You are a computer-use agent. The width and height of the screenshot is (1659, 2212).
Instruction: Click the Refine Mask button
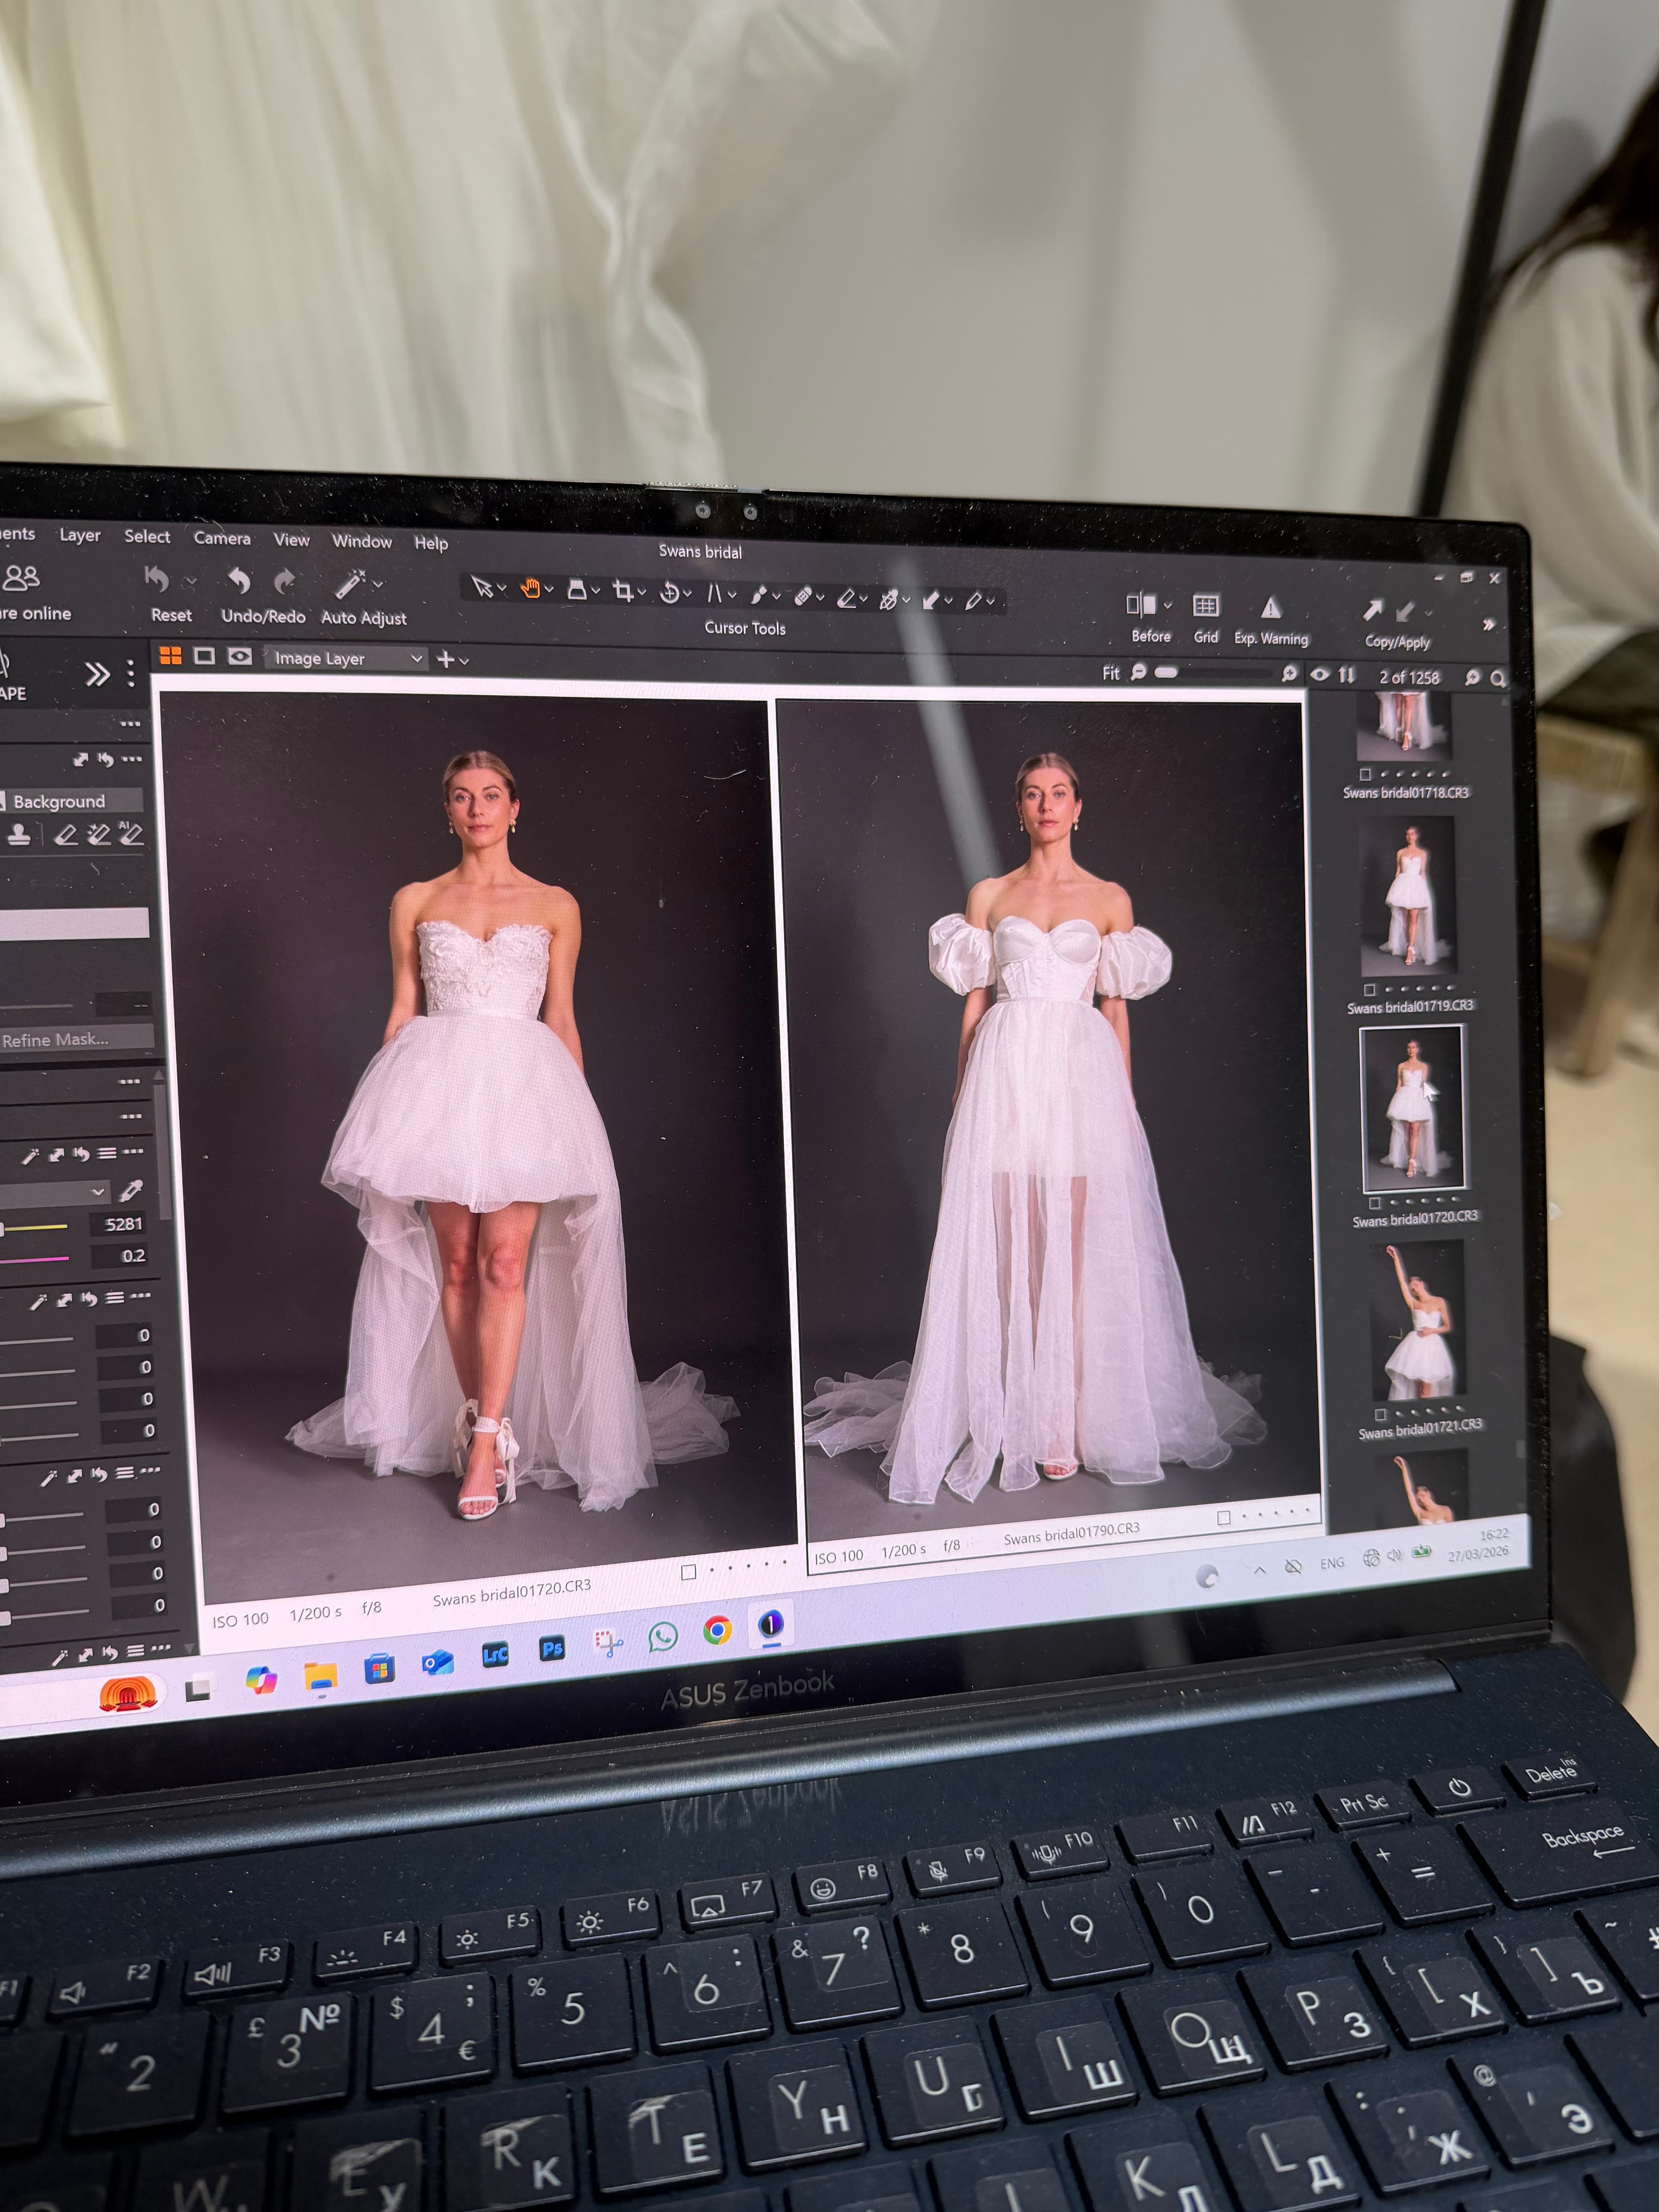click(76, 1040)
